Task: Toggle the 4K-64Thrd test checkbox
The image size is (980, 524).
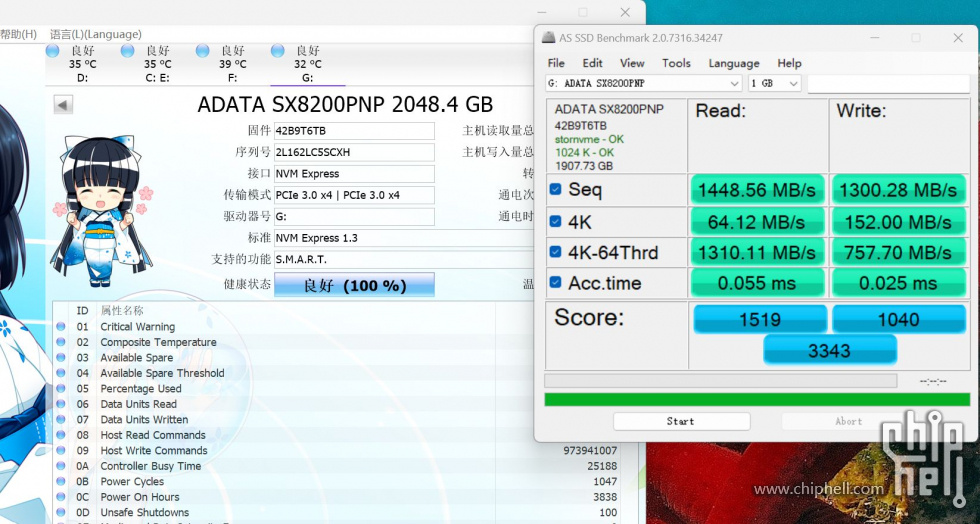Action: click(555, 251)
